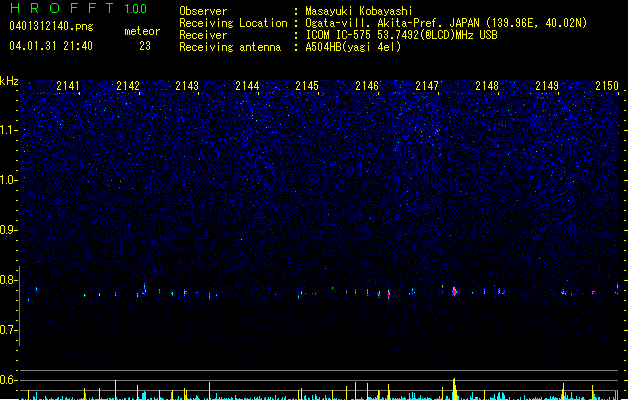Click the ICOM IC-575 53.7492 MHz USB text
Viewport: 629px width, 400px height.
tap(401, 35)
